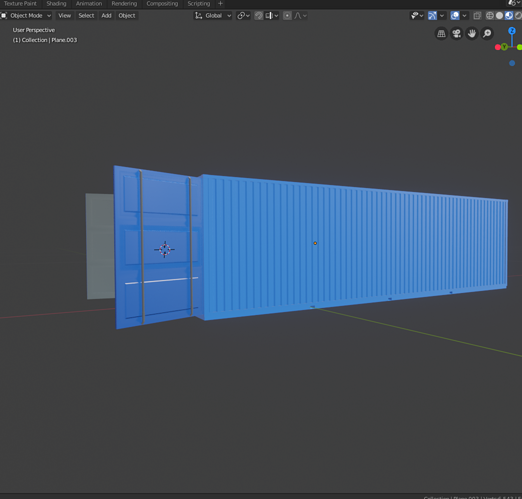Image resolution: width=522 pixels, height=499 pixels.
Task: Open object type visibility dropdown
Action: pos(417,16)
